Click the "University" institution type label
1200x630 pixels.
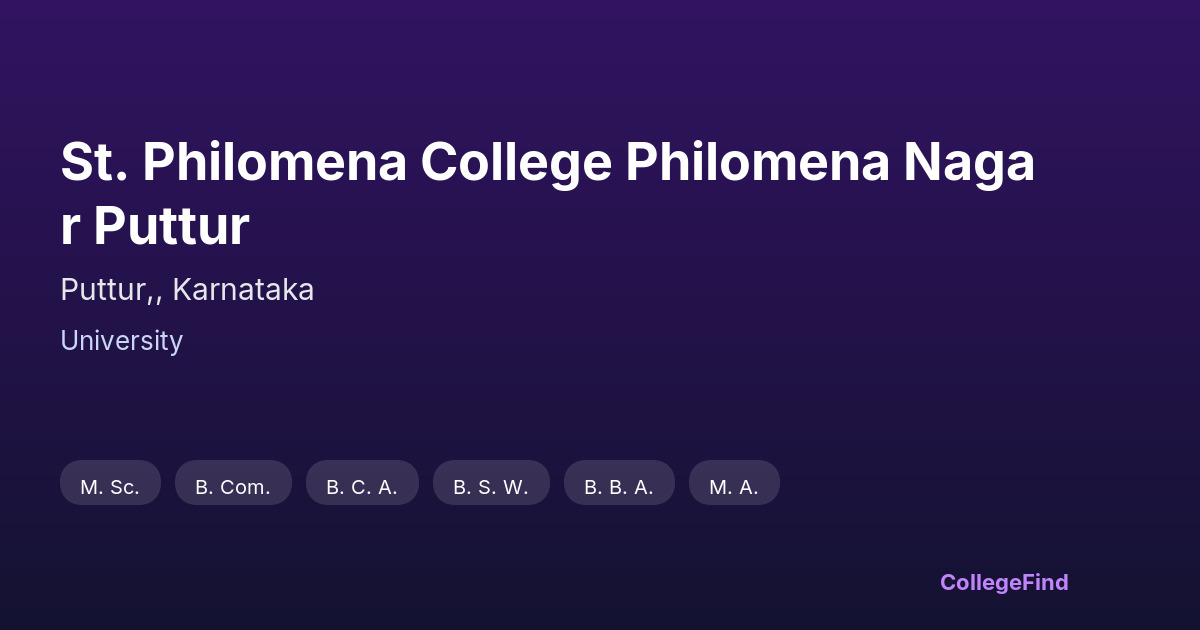point(121,341)
